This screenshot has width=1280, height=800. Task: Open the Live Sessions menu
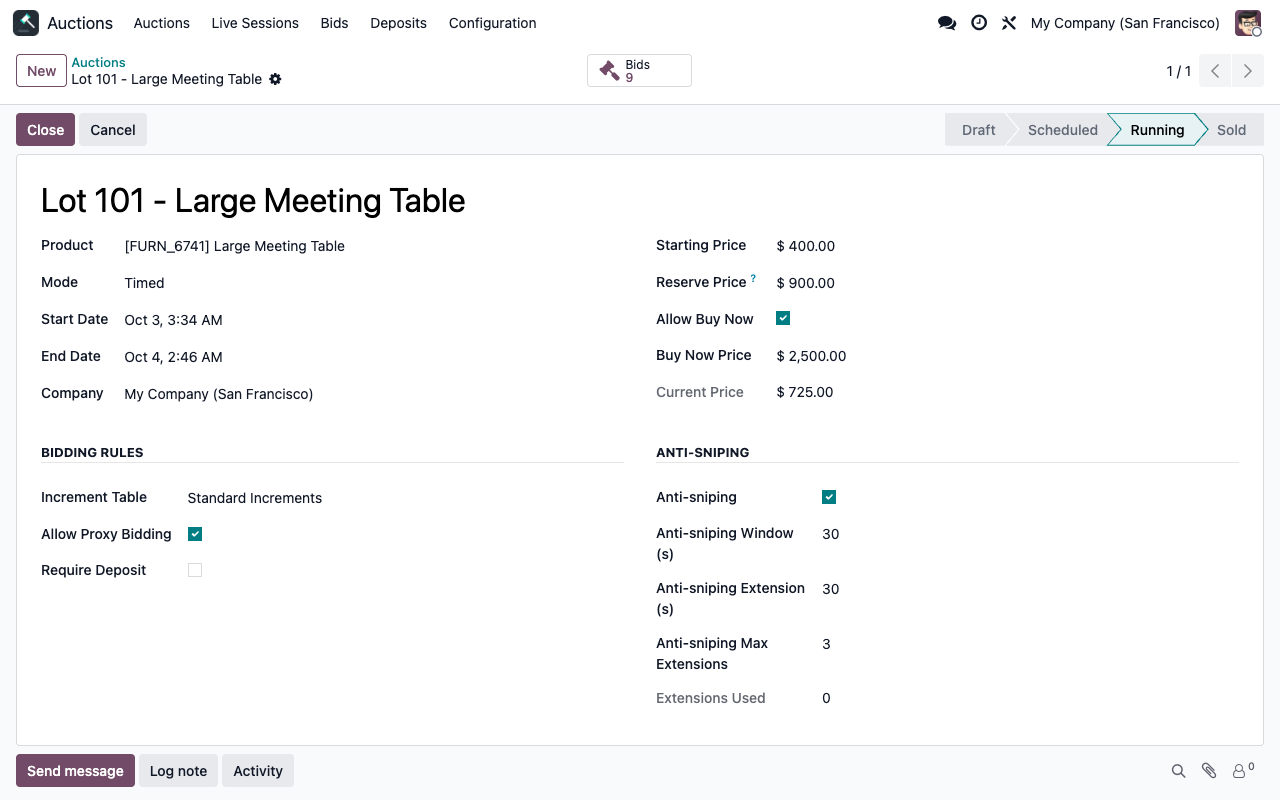tap(255, 23)
